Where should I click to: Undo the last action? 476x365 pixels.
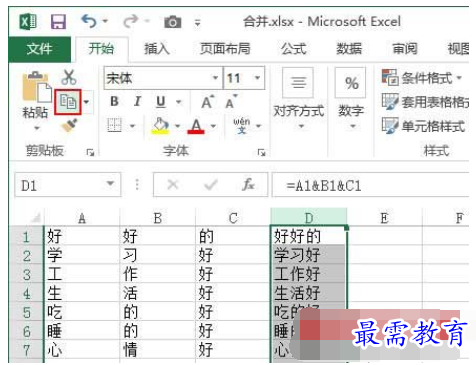[89, 21]
